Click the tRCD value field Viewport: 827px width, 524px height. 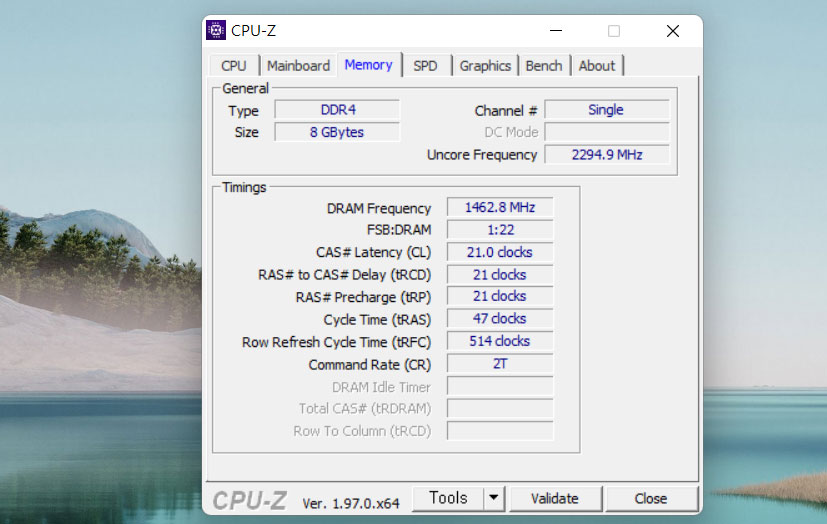(500, 275)
